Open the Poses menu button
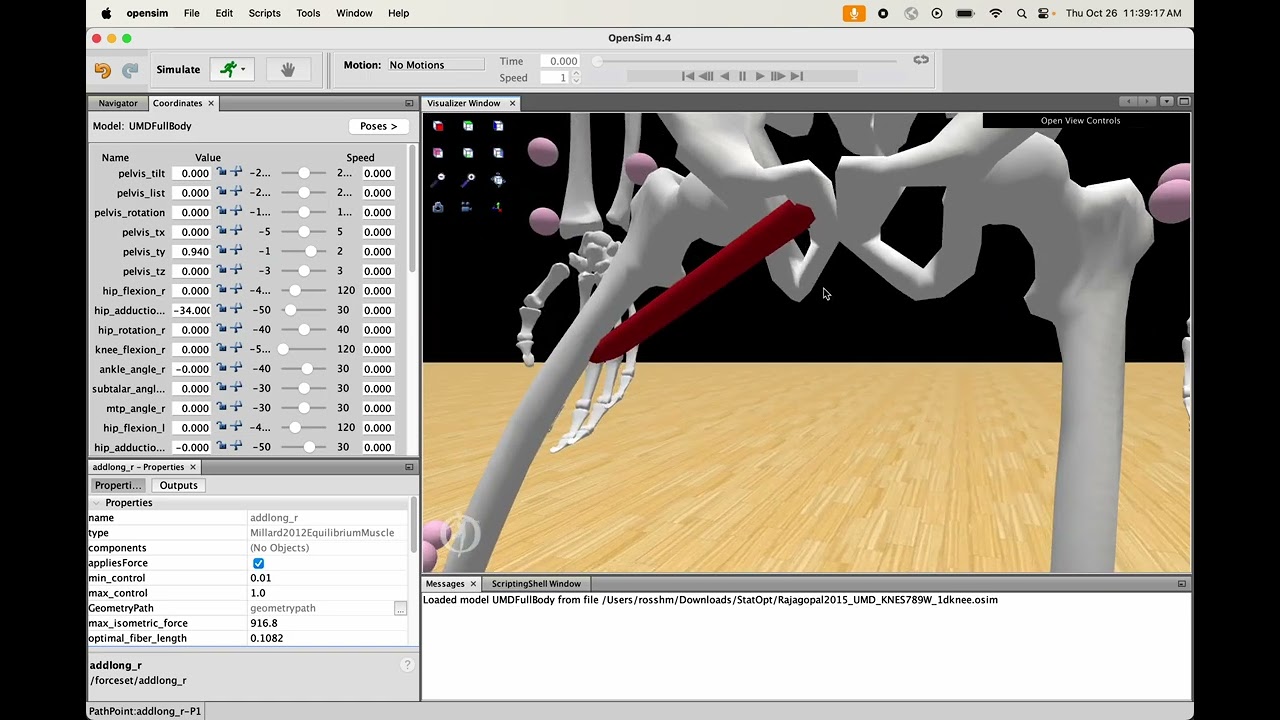The width and height of the screenshot is (1280, 720). point(379,126)
